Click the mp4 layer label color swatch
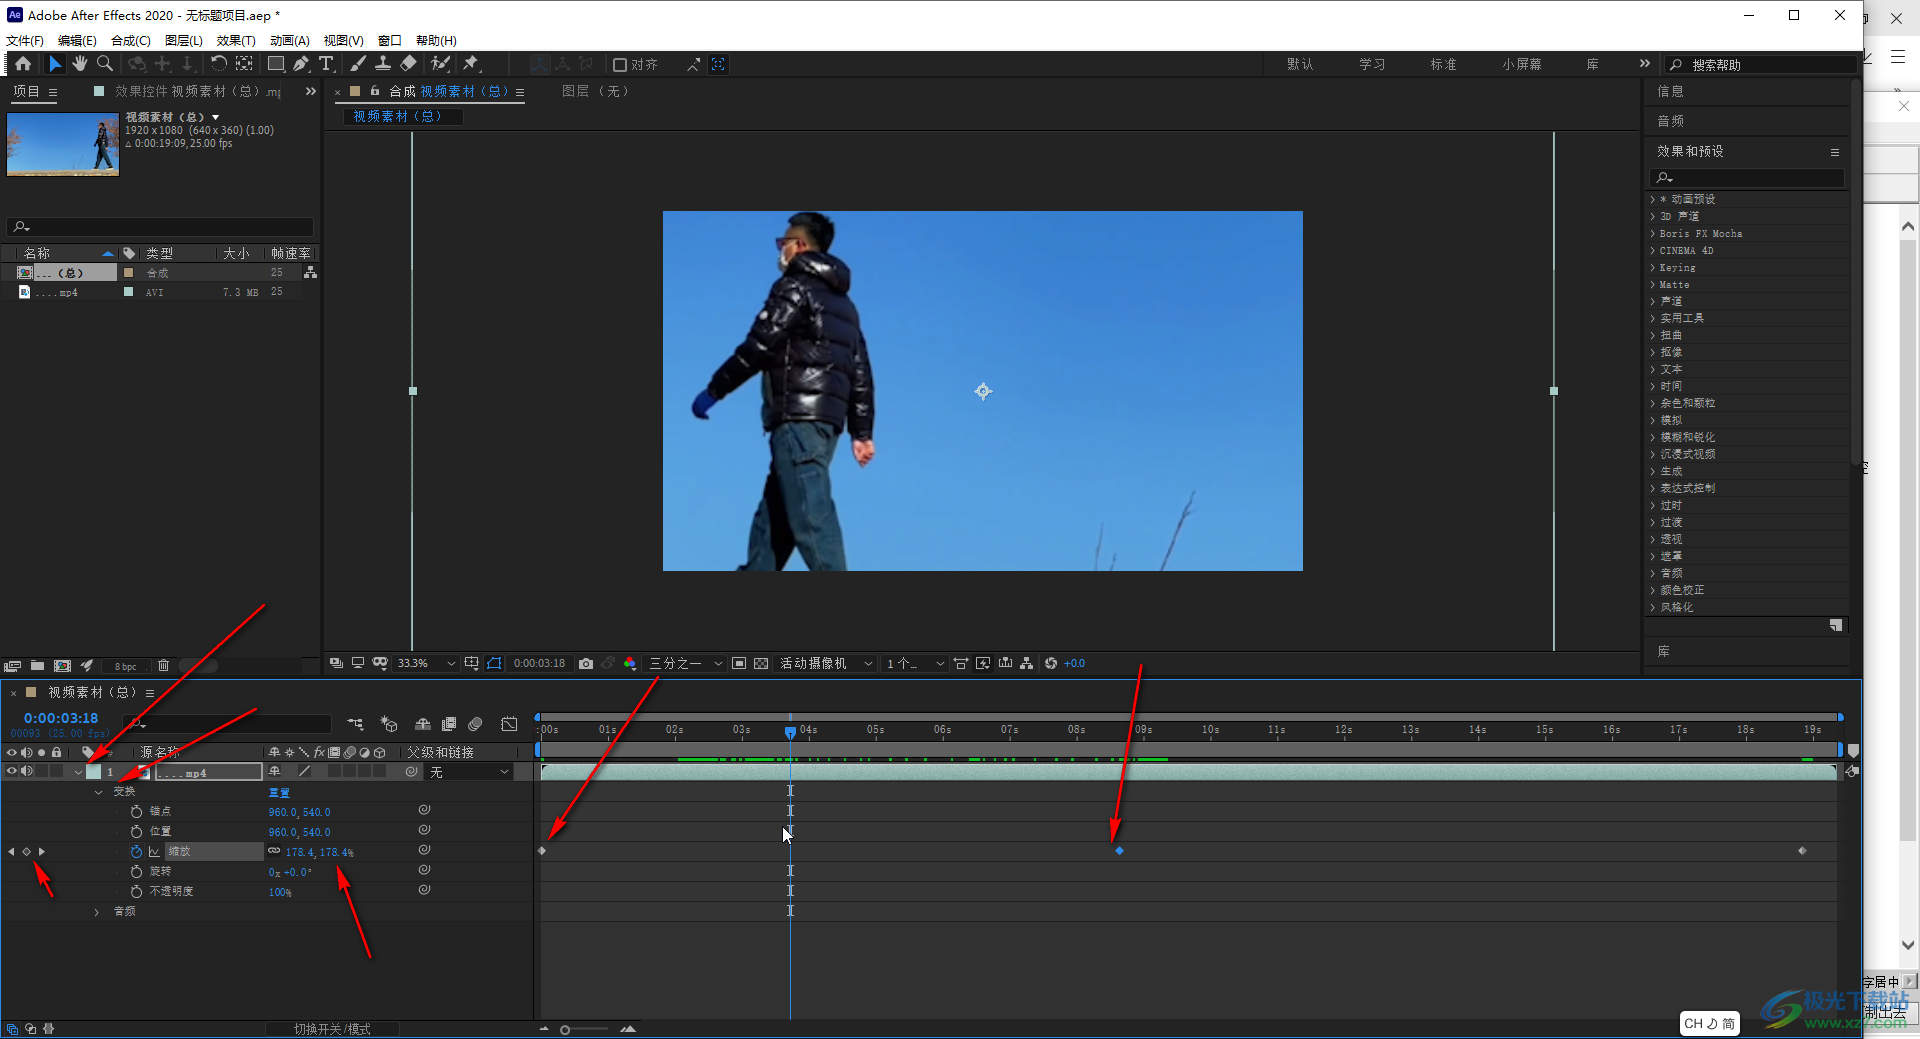1920x1039 pixels. tap(93, 772)
